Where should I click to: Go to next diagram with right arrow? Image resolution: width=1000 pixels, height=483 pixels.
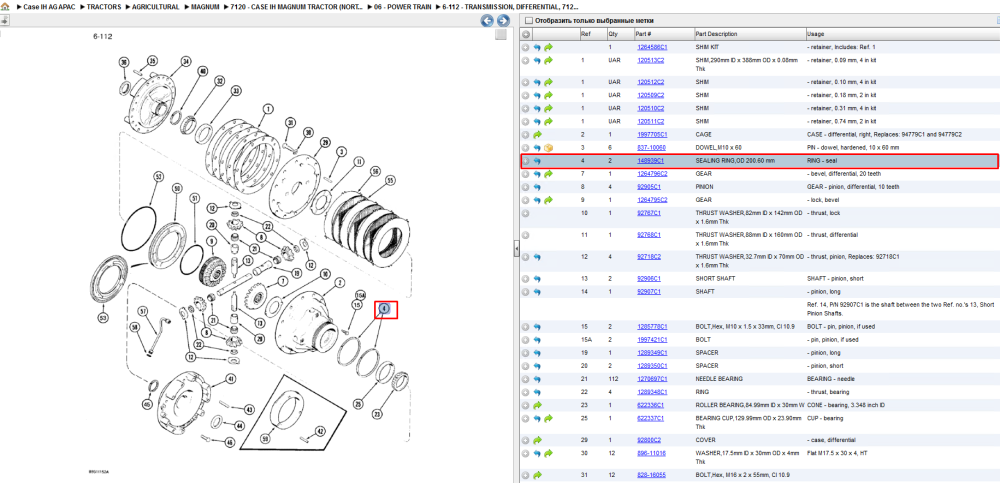pyautogui.click(x=503, y=20)
